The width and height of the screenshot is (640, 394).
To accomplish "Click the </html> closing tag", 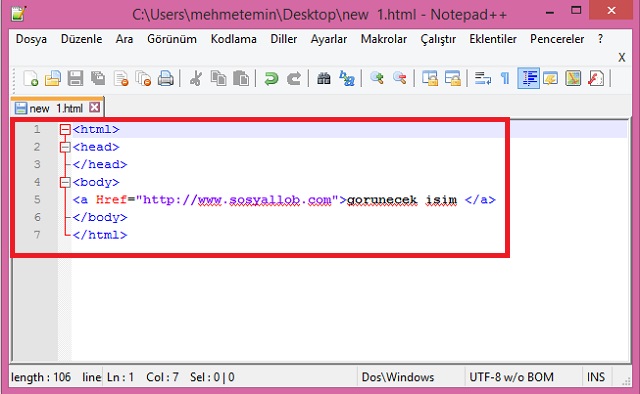I will 100,235.
